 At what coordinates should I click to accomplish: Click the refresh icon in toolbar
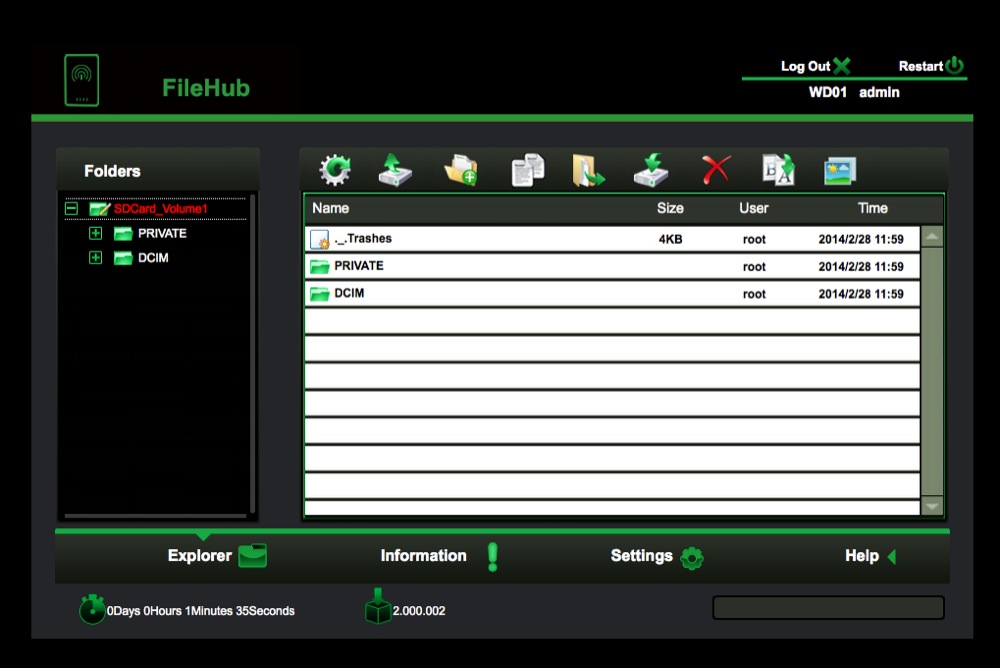pos(335,170)
